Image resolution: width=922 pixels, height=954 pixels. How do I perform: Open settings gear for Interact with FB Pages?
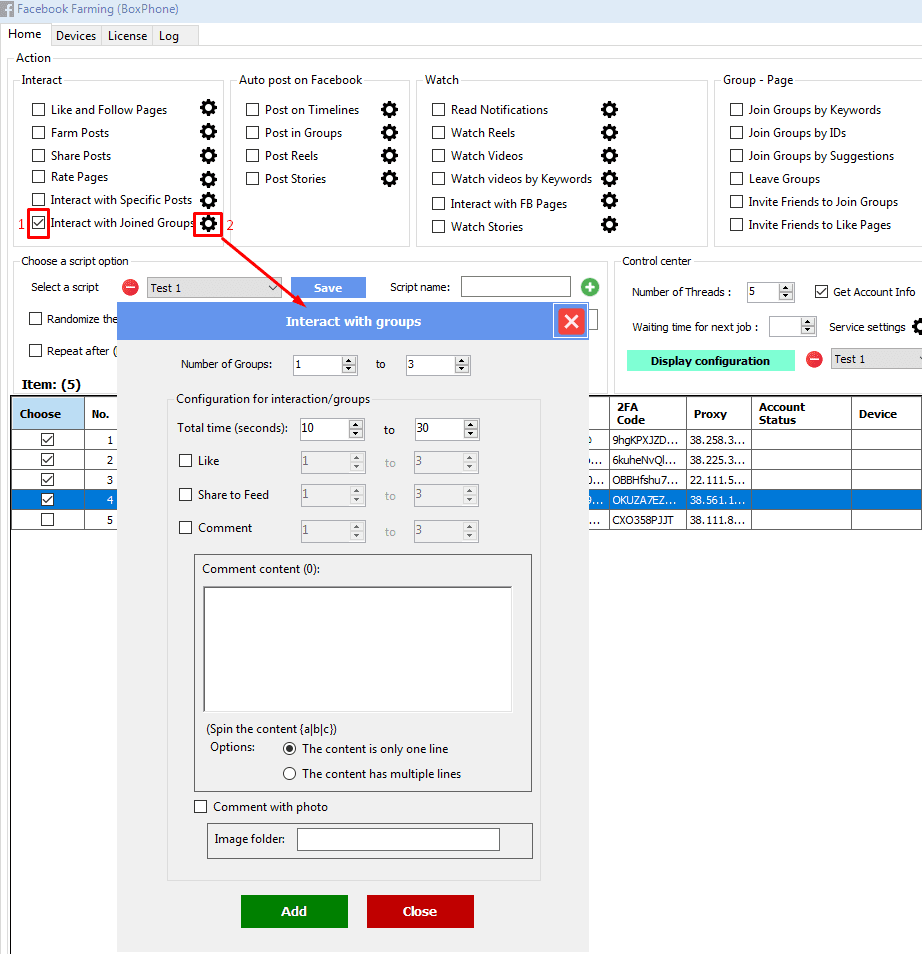click(x=609, y=201)
